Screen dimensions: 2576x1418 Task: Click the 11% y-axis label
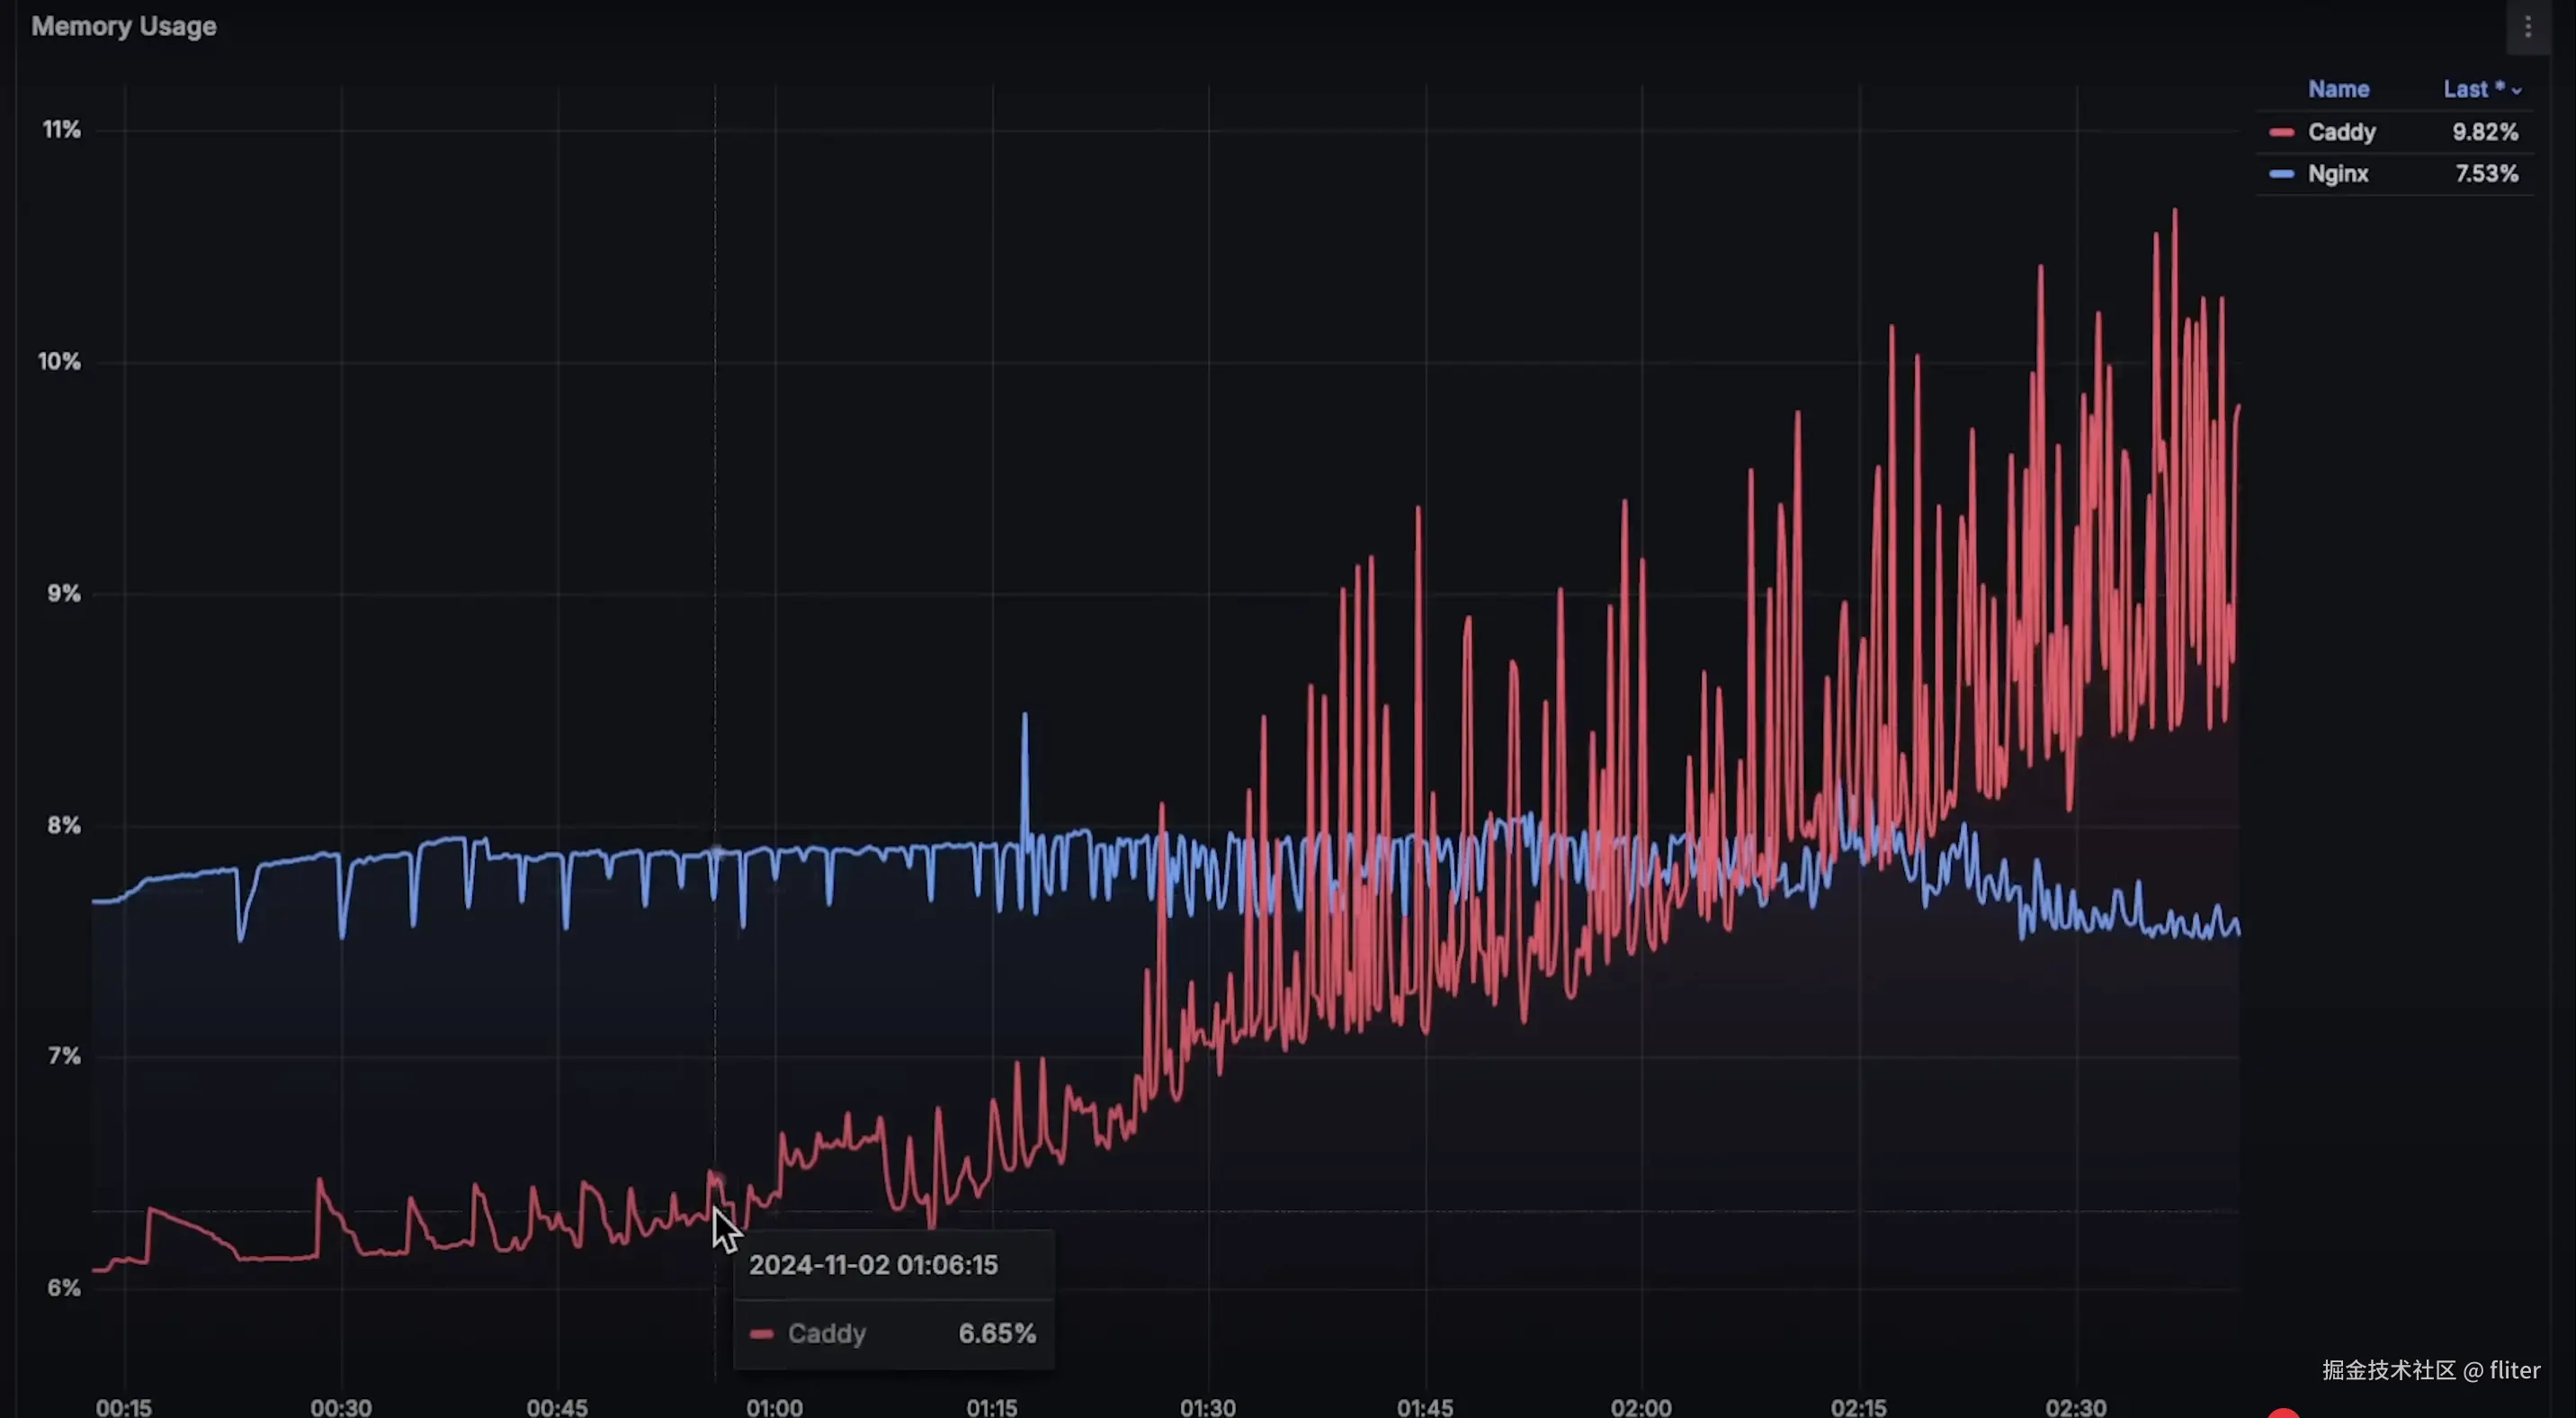pos(61,130)
